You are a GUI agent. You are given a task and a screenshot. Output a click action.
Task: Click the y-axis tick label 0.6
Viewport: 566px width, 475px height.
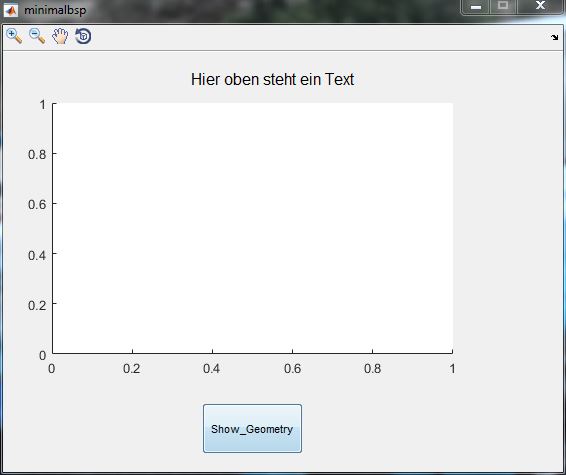[37, 204]
